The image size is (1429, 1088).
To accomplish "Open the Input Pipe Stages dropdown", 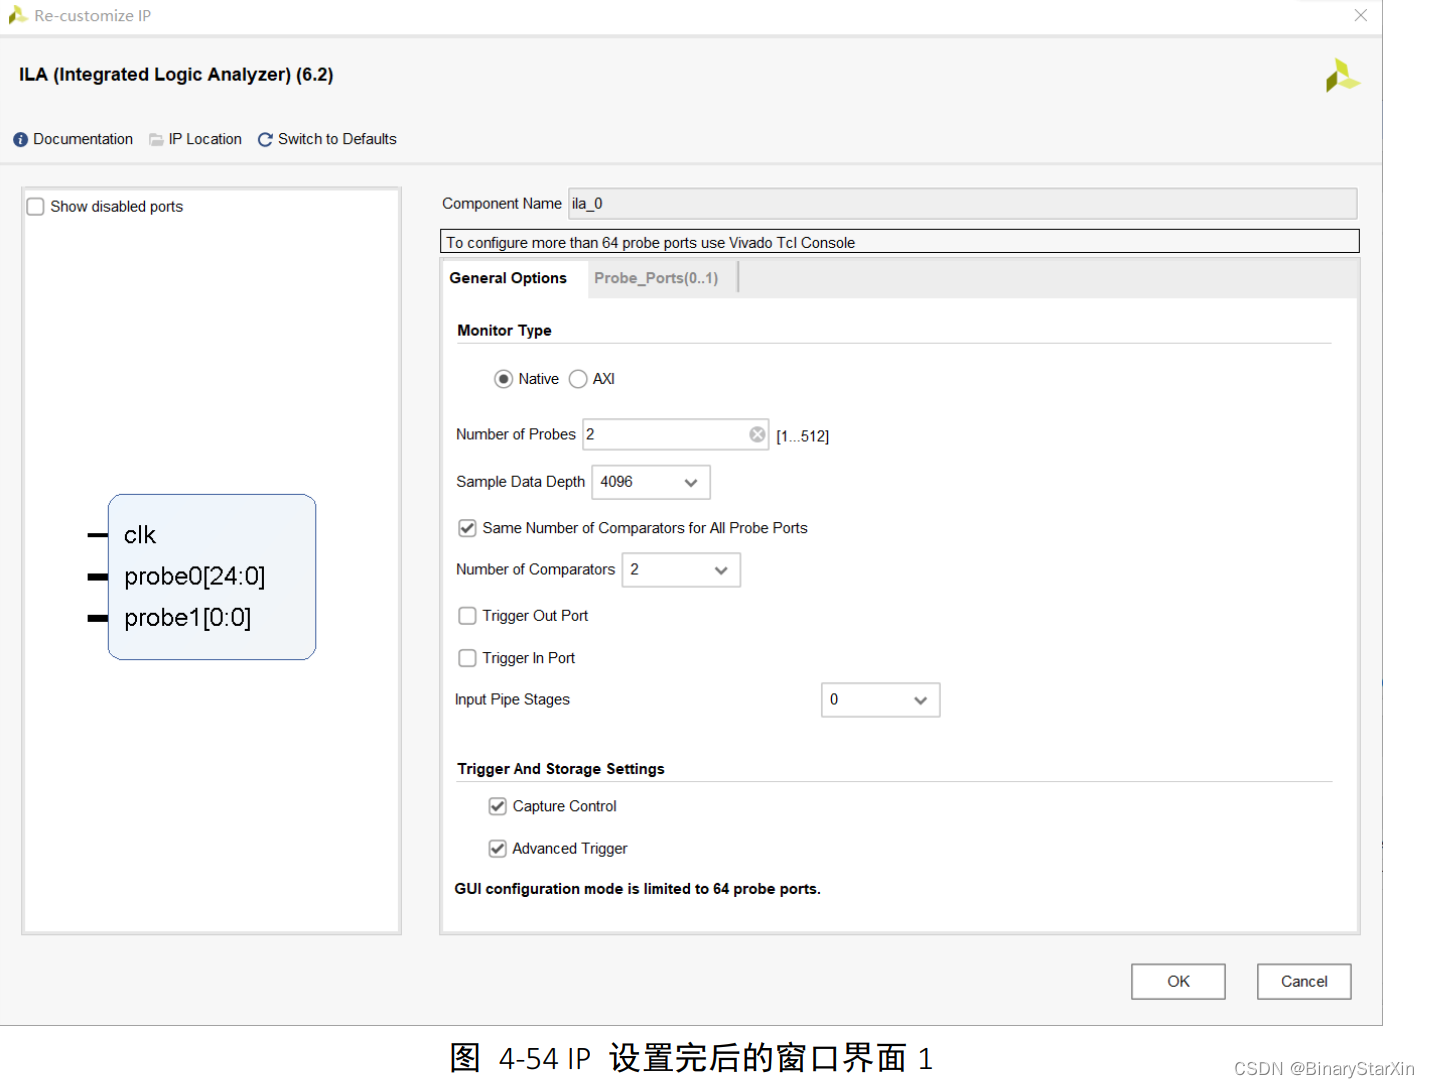I will click(x=880, y=700).
